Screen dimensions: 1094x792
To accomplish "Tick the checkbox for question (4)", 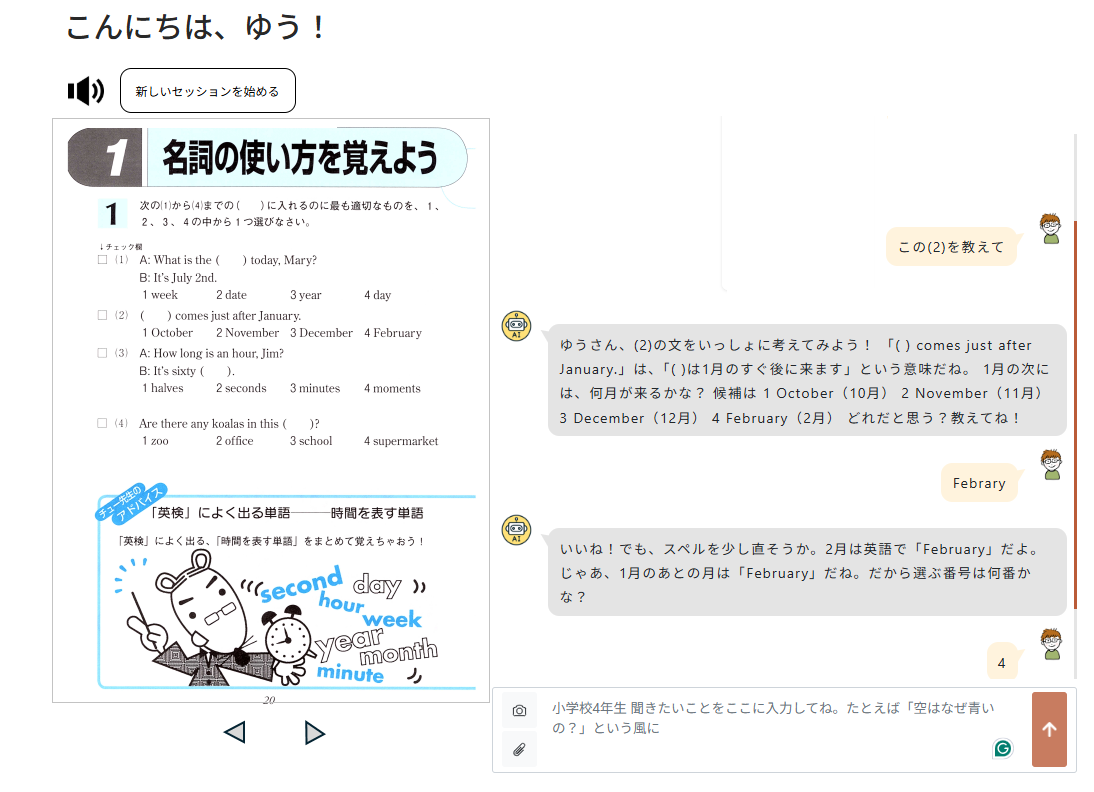I will [103, 423].
